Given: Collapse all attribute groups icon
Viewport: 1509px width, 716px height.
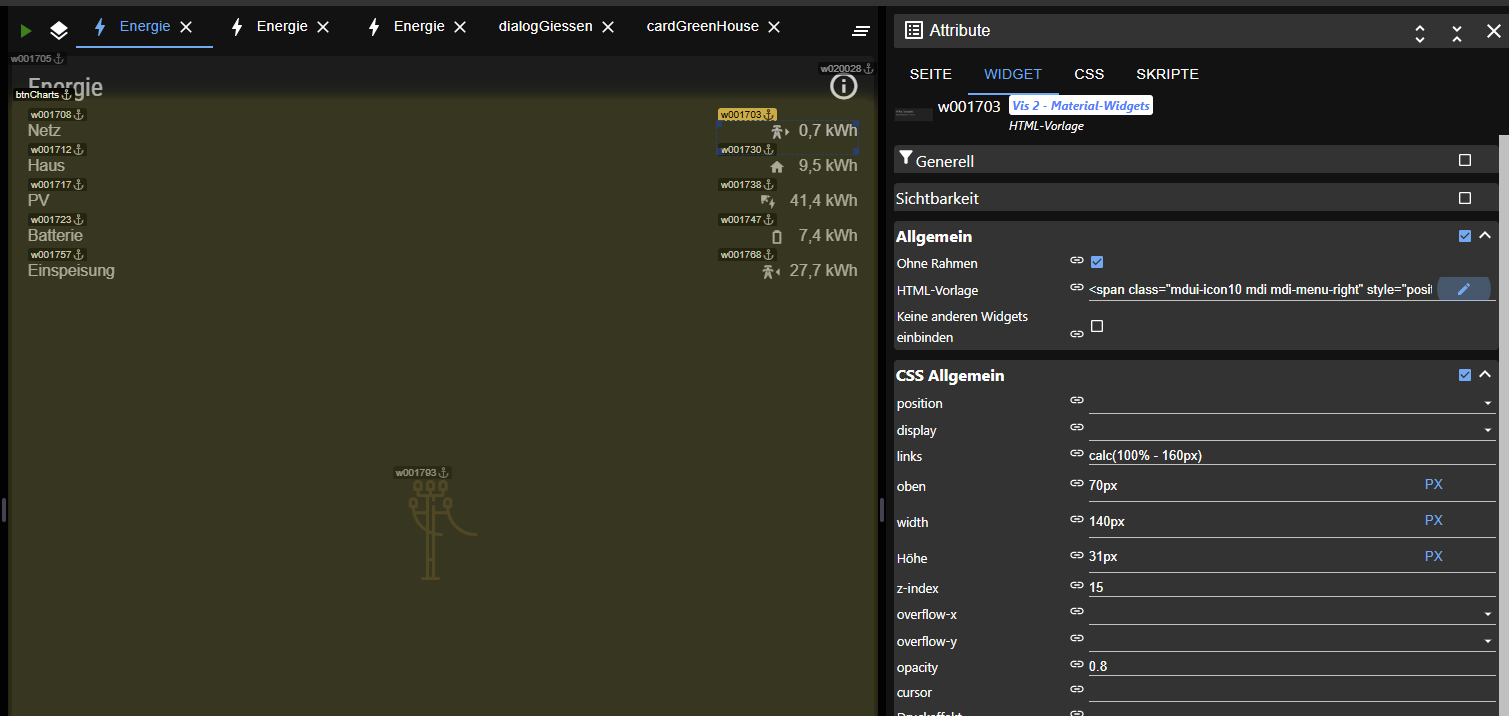Looking at the screenshot, I should pyautogui.click(x=1457, y=33).
